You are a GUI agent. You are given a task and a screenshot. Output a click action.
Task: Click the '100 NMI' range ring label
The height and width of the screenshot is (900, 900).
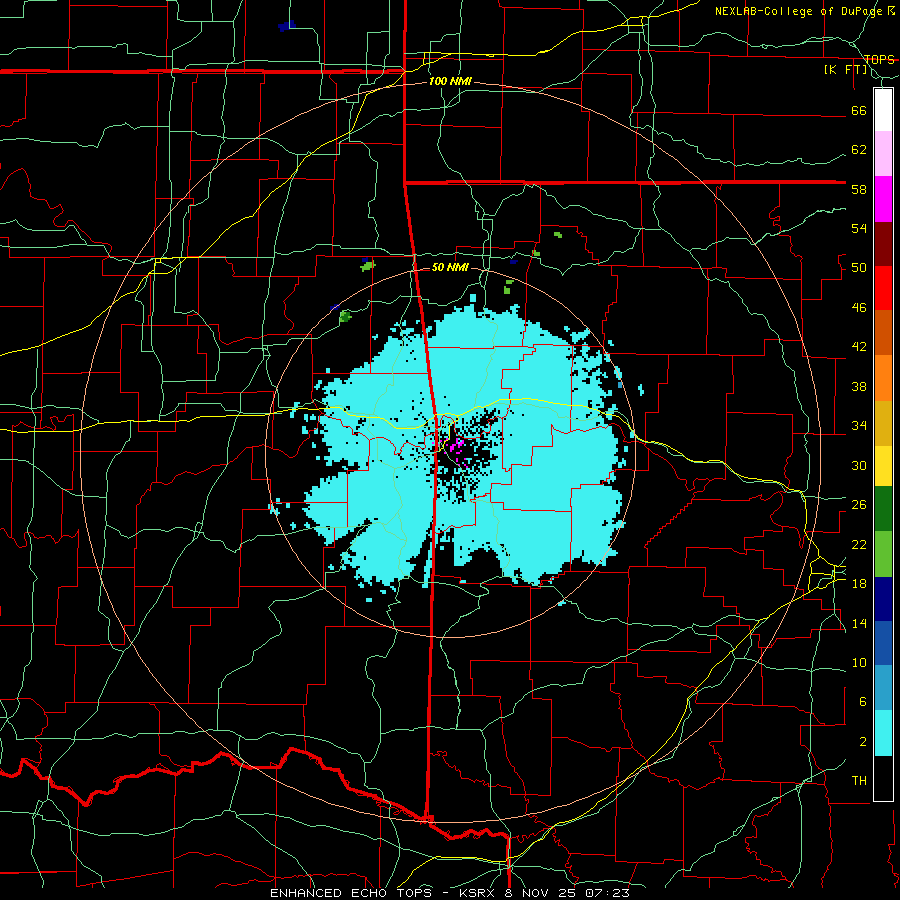point(450,82)
